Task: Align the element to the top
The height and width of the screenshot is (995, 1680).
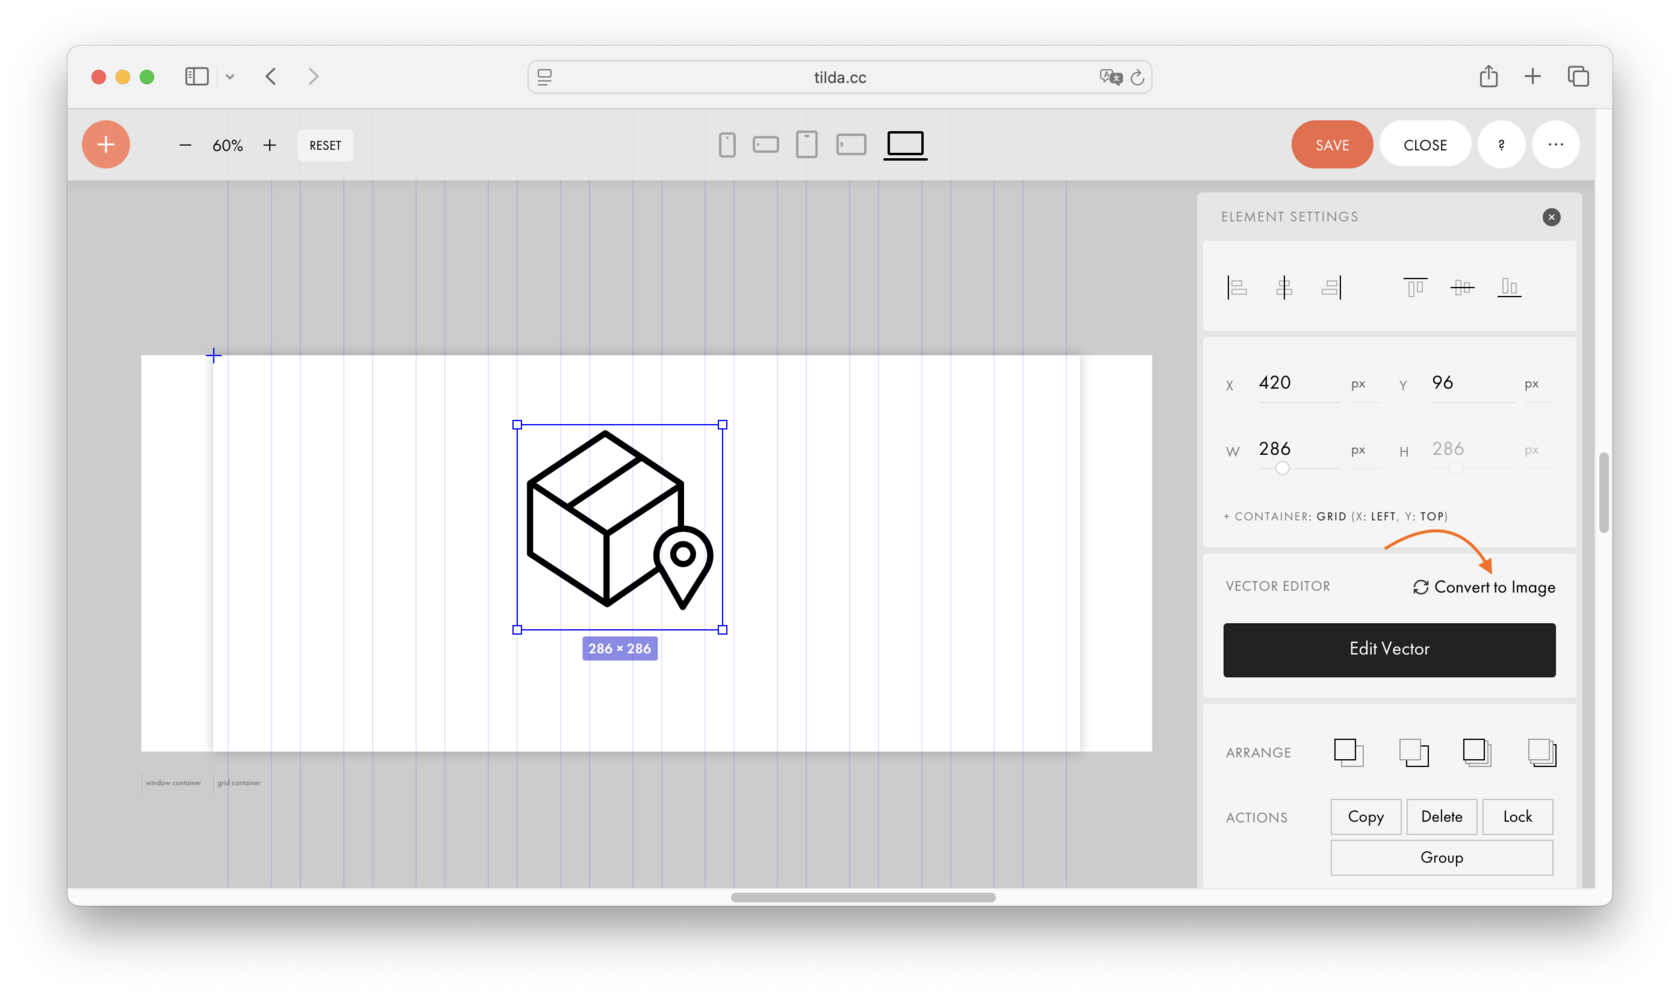Action: pyautogui.click(x=1413, y=287)
